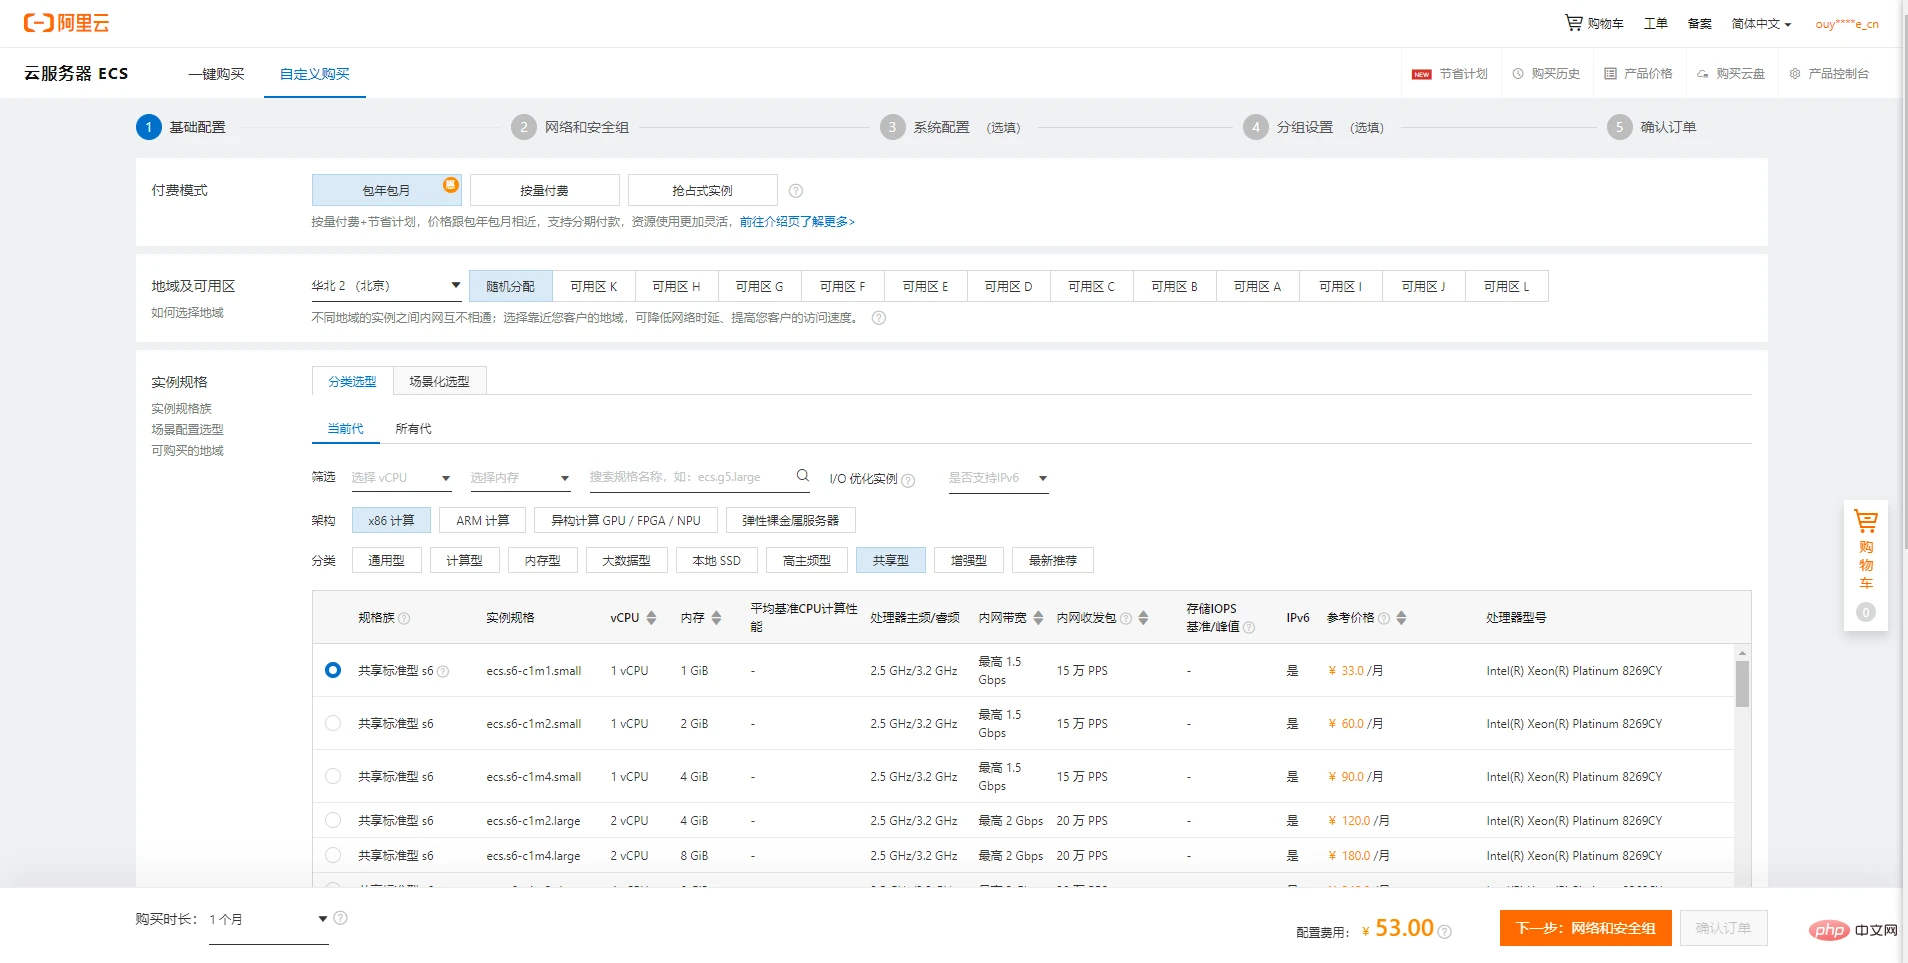Screen dimensions: 1908x963
Task: Select ecs.s6-c1m2.small radio button
Action: (x=333, y=723)
